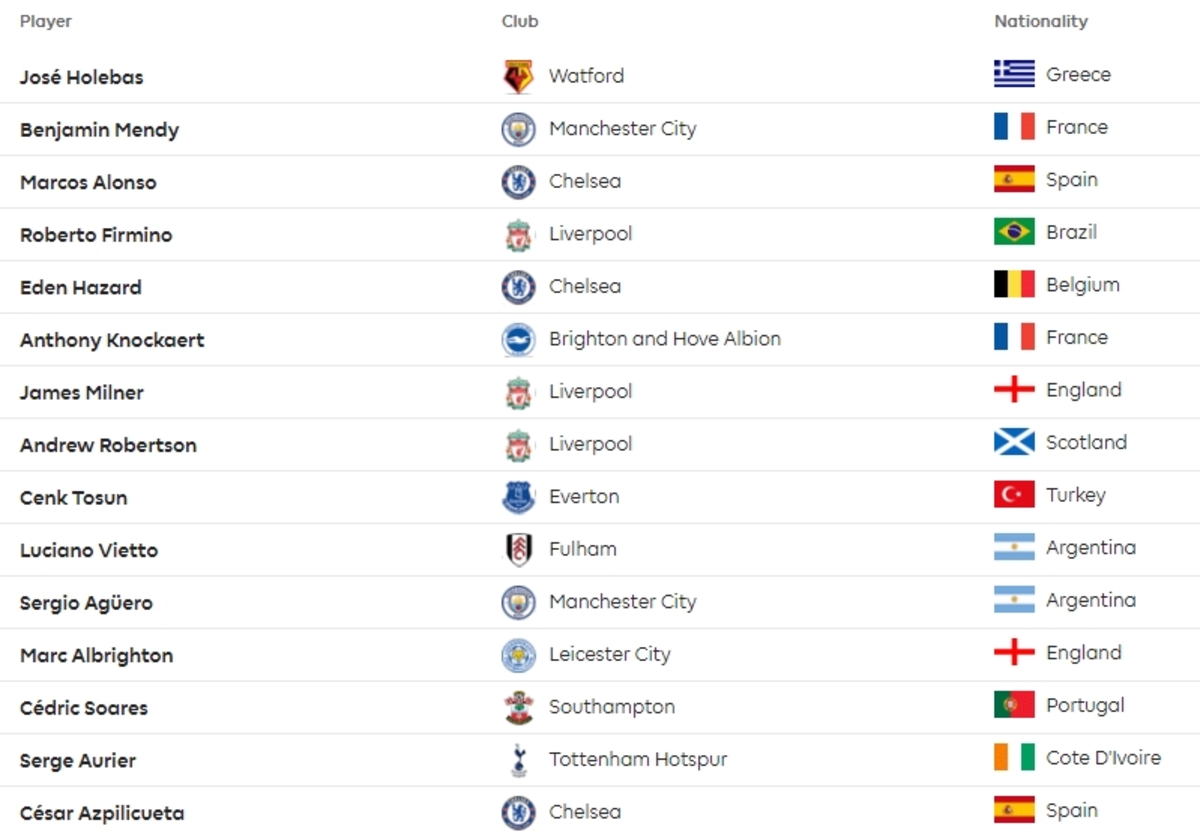Click the Club column header

click(x=520, y=21)
